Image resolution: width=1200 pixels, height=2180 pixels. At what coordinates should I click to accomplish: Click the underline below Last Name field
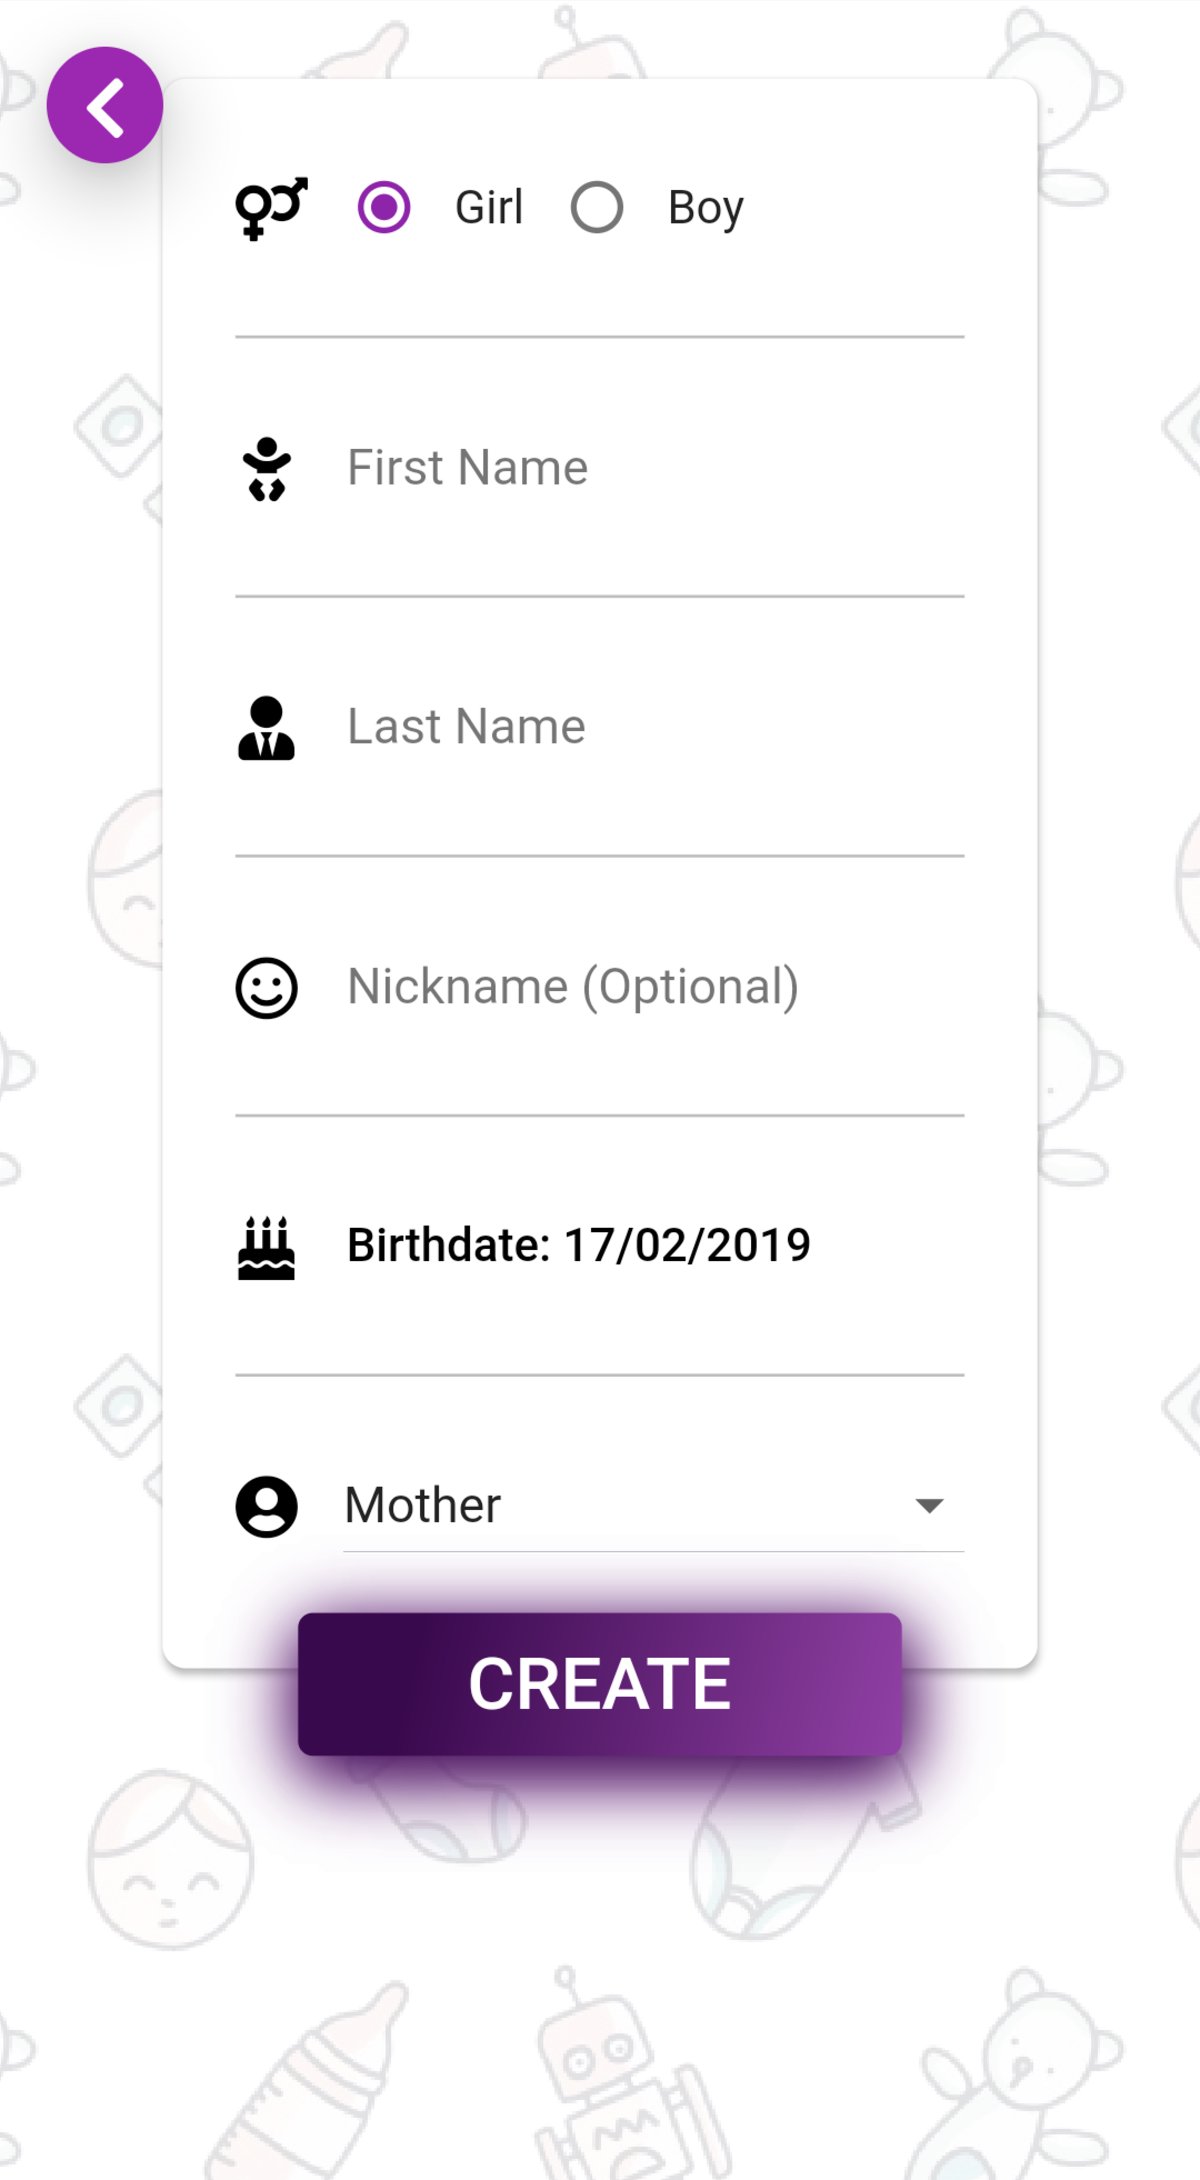pyautogui.click(x=600, y=856)
